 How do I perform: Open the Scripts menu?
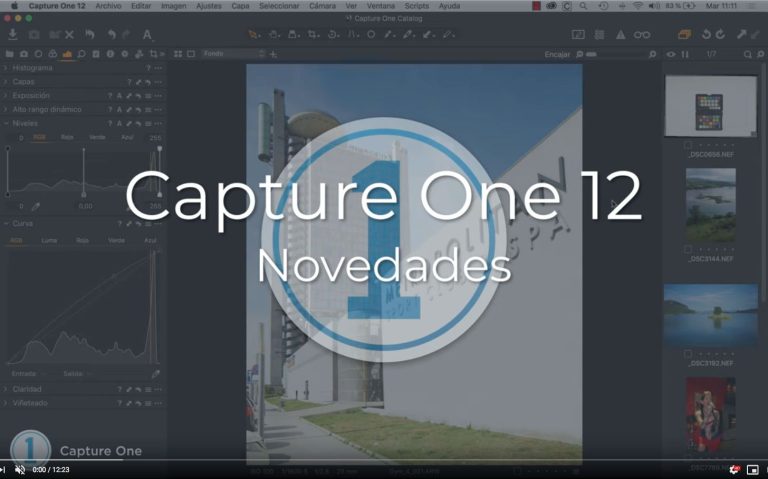pos(416,6)
